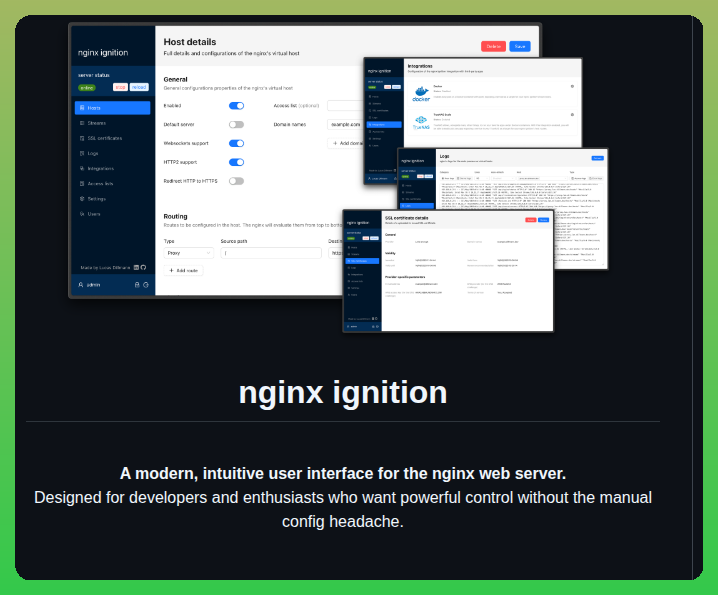The height and width of the screenshot is (595, 718).
Task: Click the Routing section heading
Action: coord(175,217)
